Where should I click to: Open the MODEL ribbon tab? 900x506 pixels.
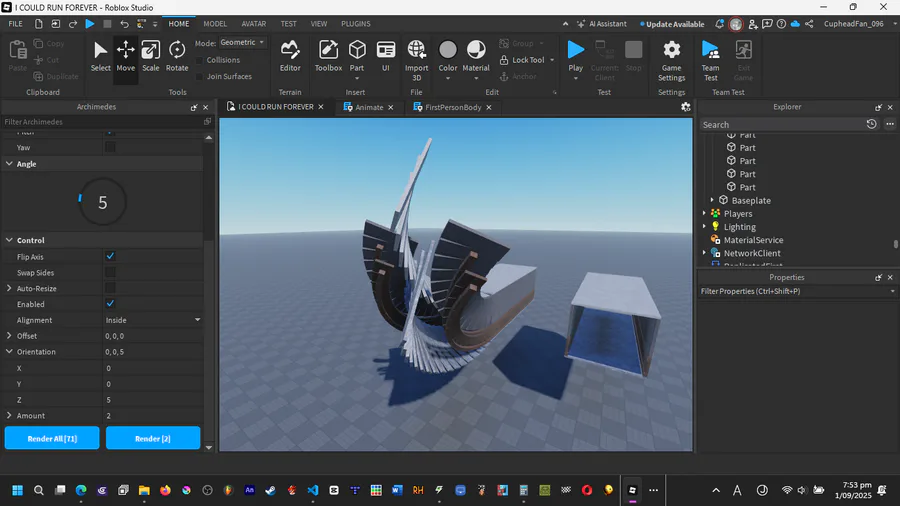click(x=215, y=24)
